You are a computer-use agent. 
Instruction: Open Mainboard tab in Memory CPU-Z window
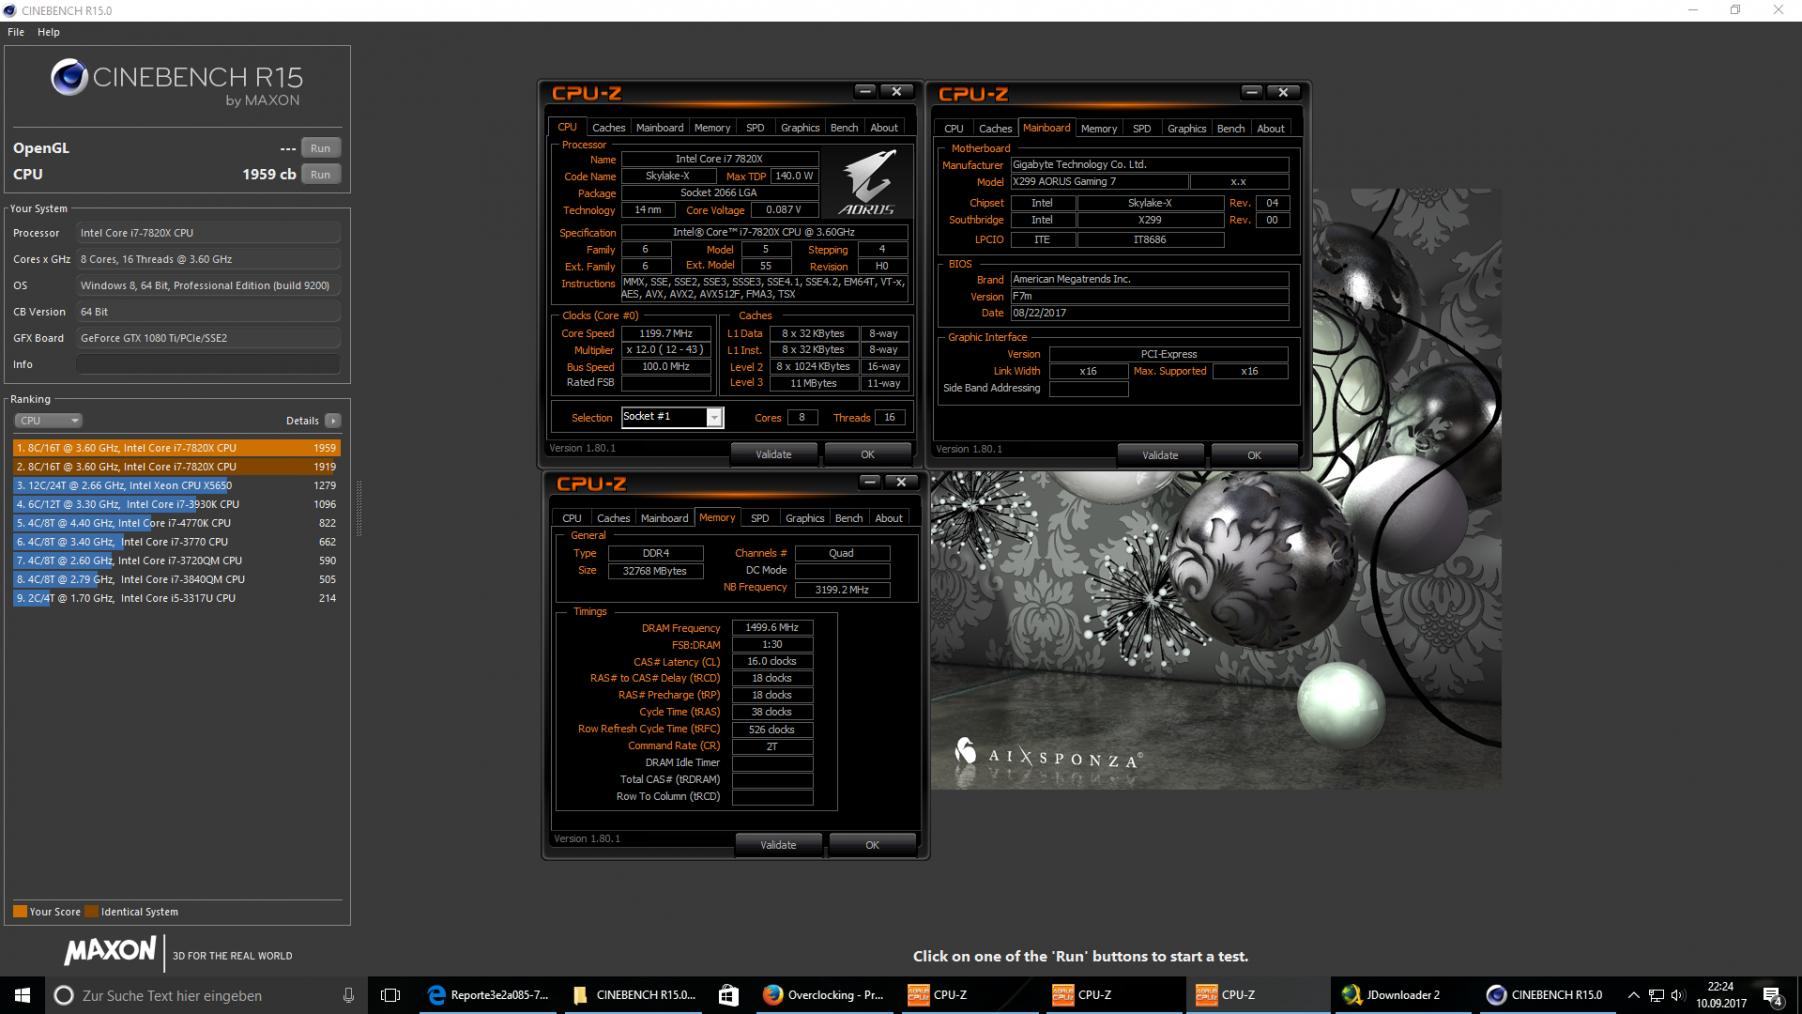coord(665,518)
